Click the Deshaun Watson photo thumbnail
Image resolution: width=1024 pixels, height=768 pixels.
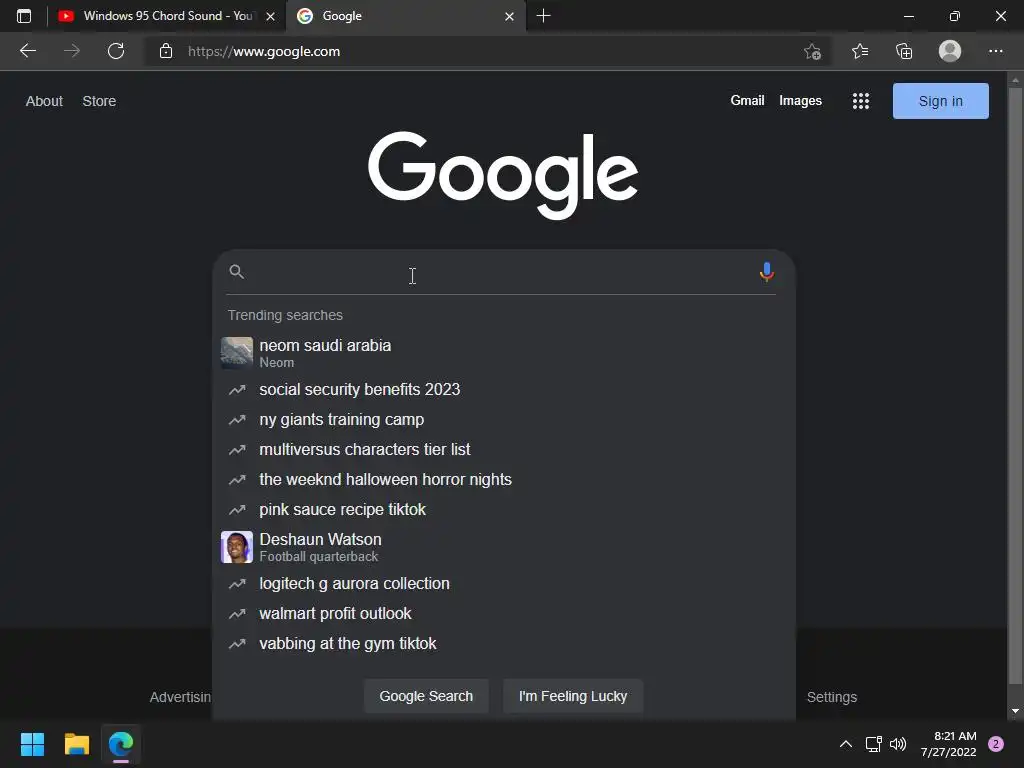(236, 547)
